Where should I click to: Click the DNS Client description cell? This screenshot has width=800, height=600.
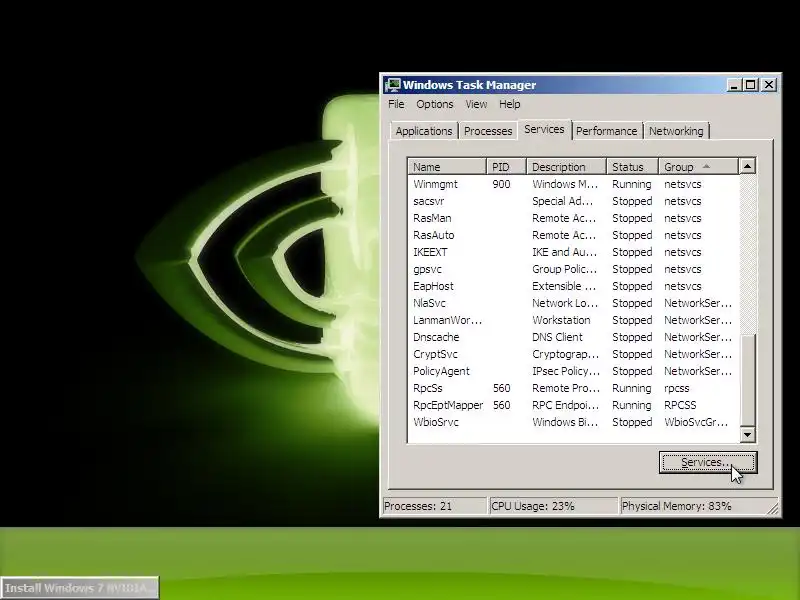[557, 337]
